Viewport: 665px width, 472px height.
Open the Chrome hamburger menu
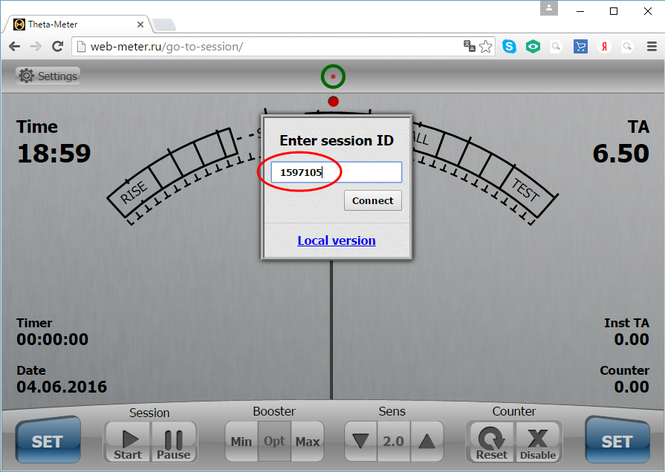(651, 46)
